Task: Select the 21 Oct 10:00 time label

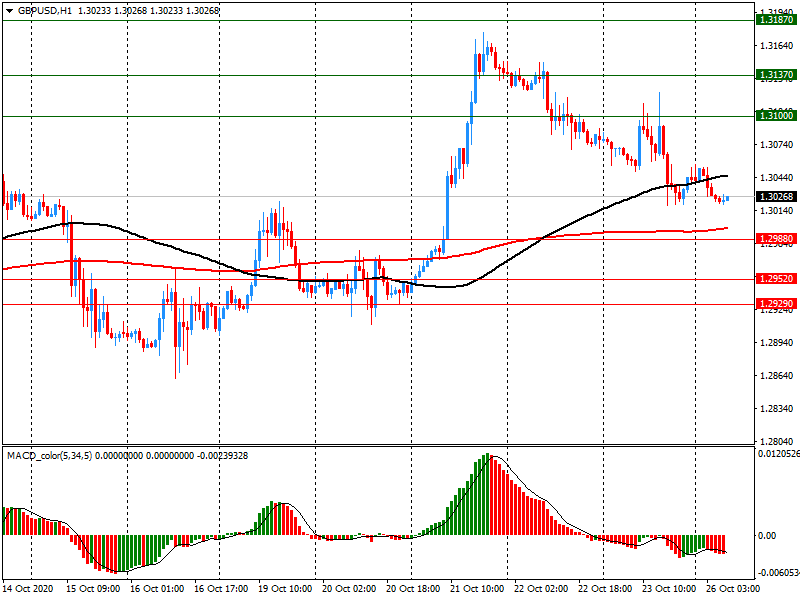Action: point(479,590)
